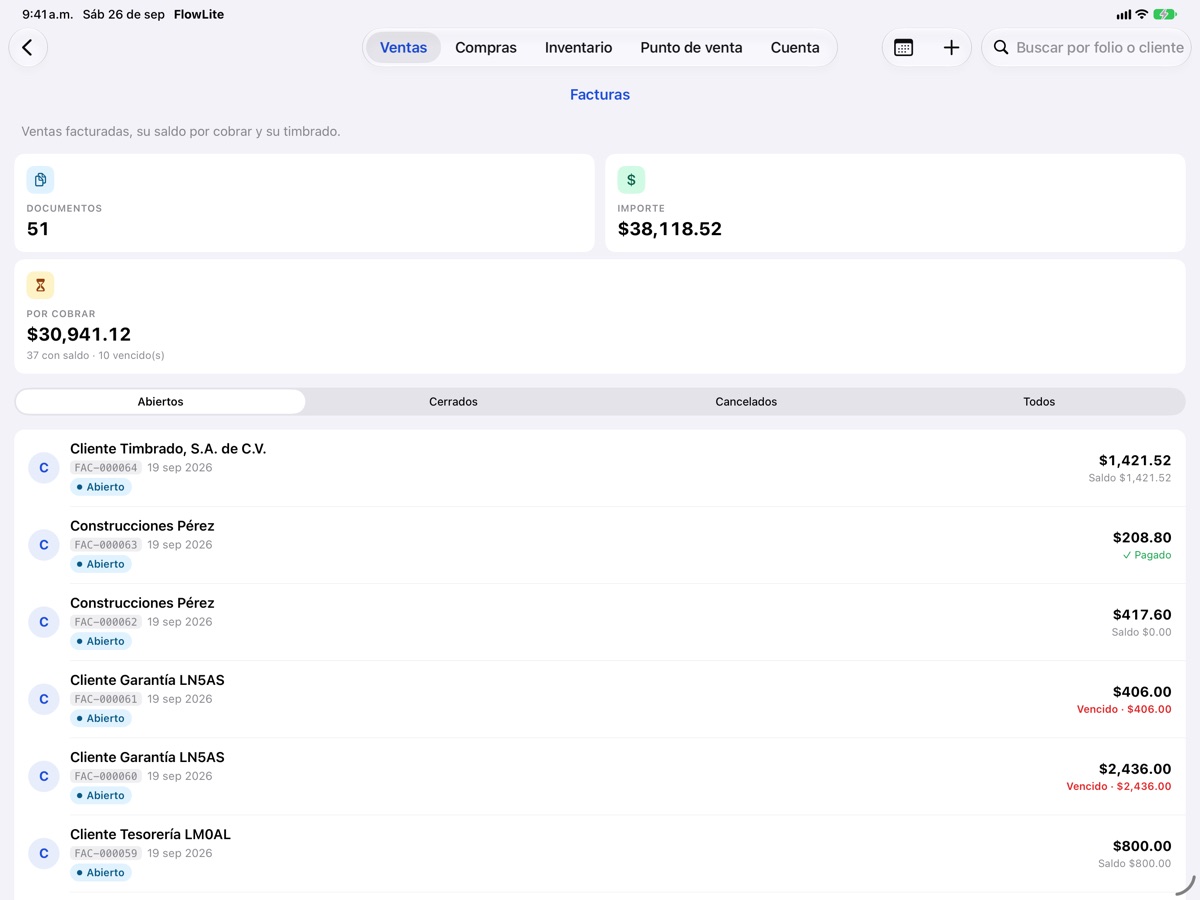The image size is (1200, 900).
Task: Check the Wi-Fi status icon
Action: [1141, 15]
